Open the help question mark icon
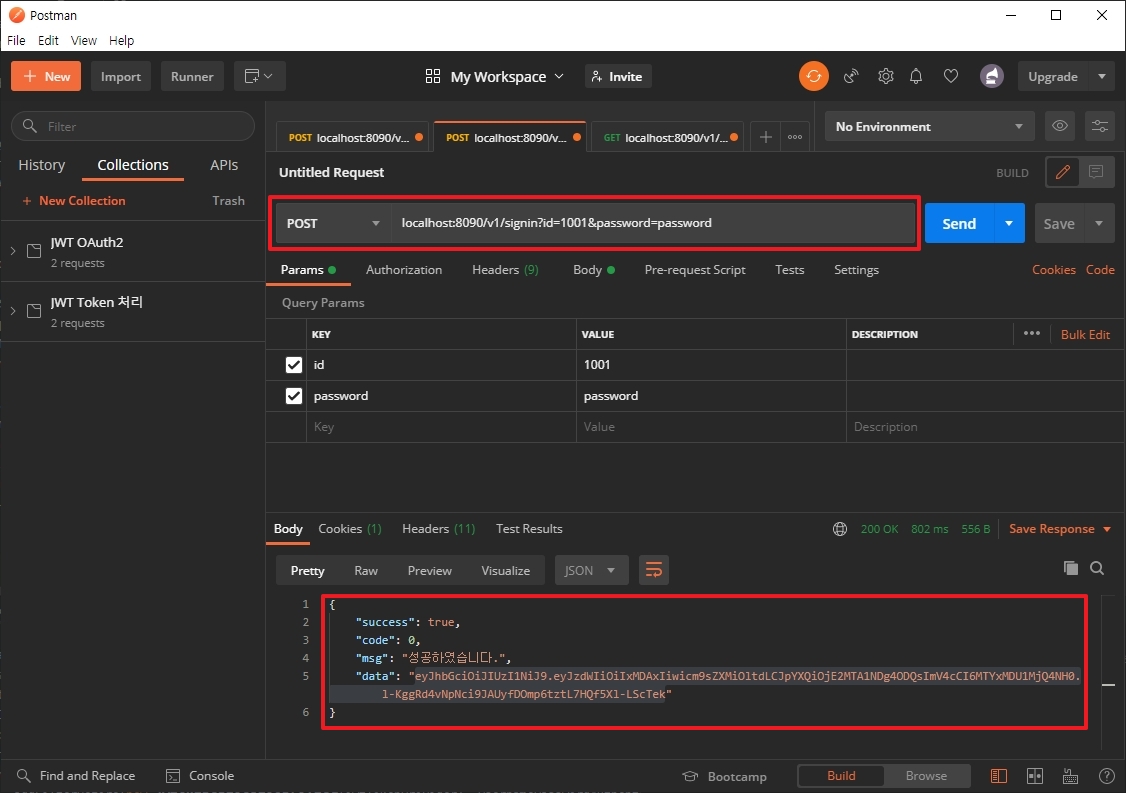The width and height of the screenshot is (1126, 793). (x=1107, y=776)
